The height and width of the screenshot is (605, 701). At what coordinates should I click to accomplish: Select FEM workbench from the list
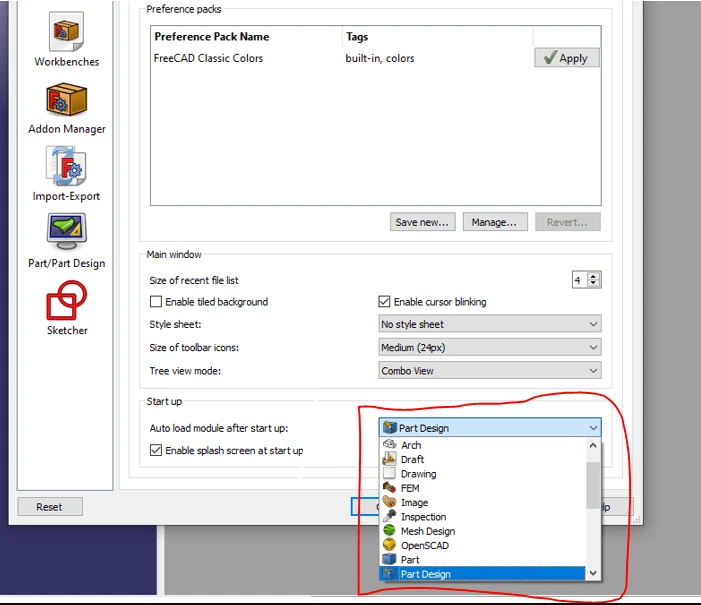click(483, 488)
